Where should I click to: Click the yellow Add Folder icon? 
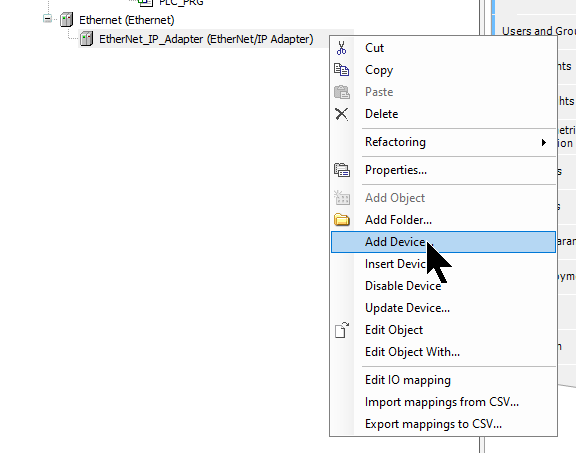click(x=342, y=220)
